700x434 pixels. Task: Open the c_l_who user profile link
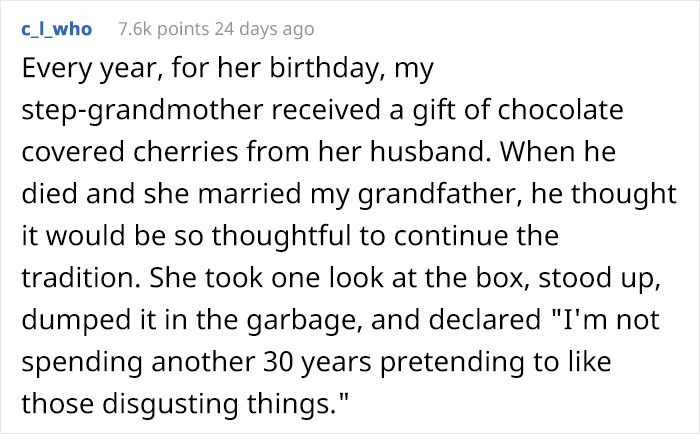56,28
